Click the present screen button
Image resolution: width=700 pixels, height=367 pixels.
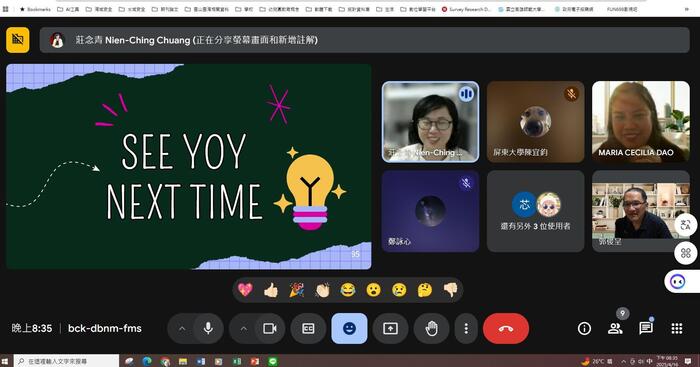pos(391,329)
